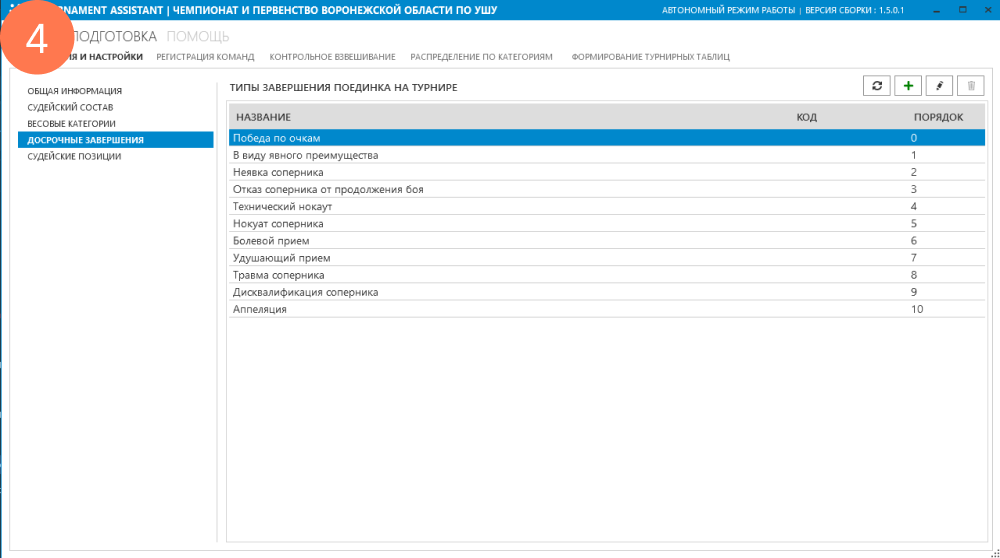The image size is (1000, 558).
Task: Close the Tournament Assistant window
Action: click(x=988, y=10)
